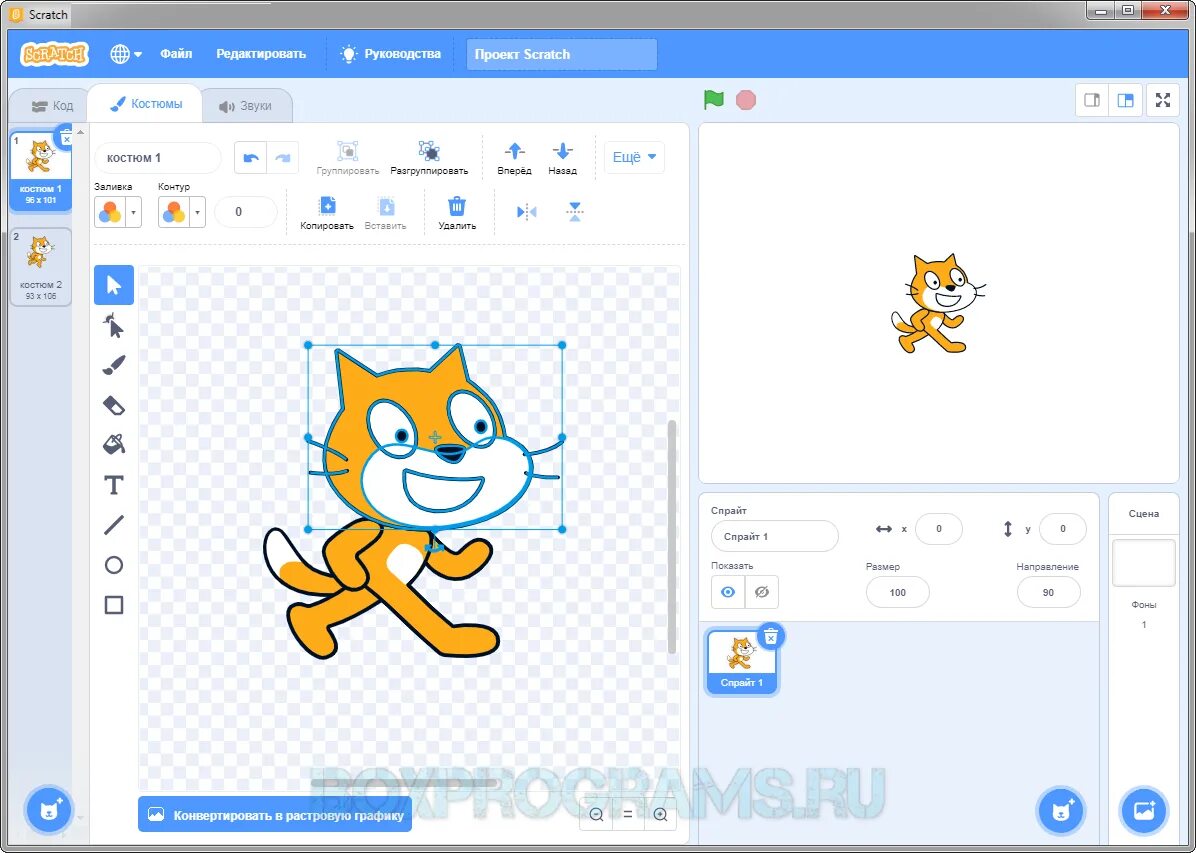This screenshot has width=1196, height=853.
Task: Select the Circle tool
Action: point(114,565)
